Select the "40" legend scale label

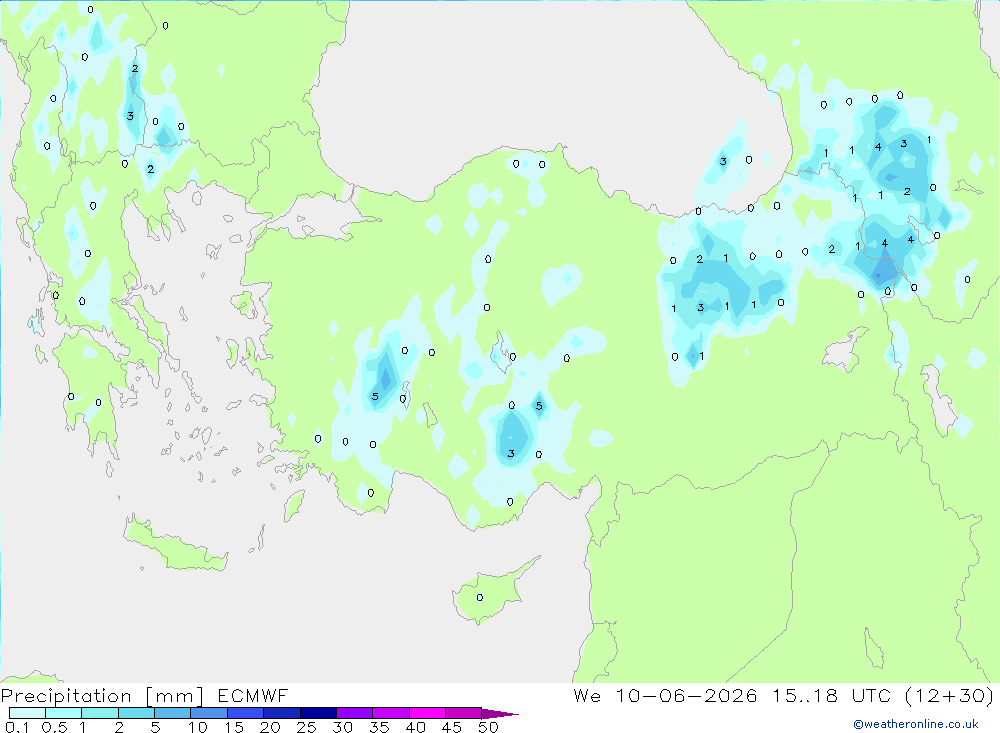(x=415, y=727)
